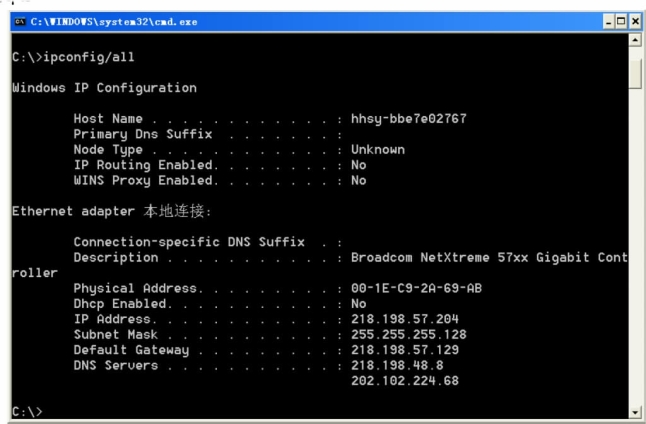646x424 pixels.
Task: Click the Ethernet adapter heading line
Action: pos(112,211)
